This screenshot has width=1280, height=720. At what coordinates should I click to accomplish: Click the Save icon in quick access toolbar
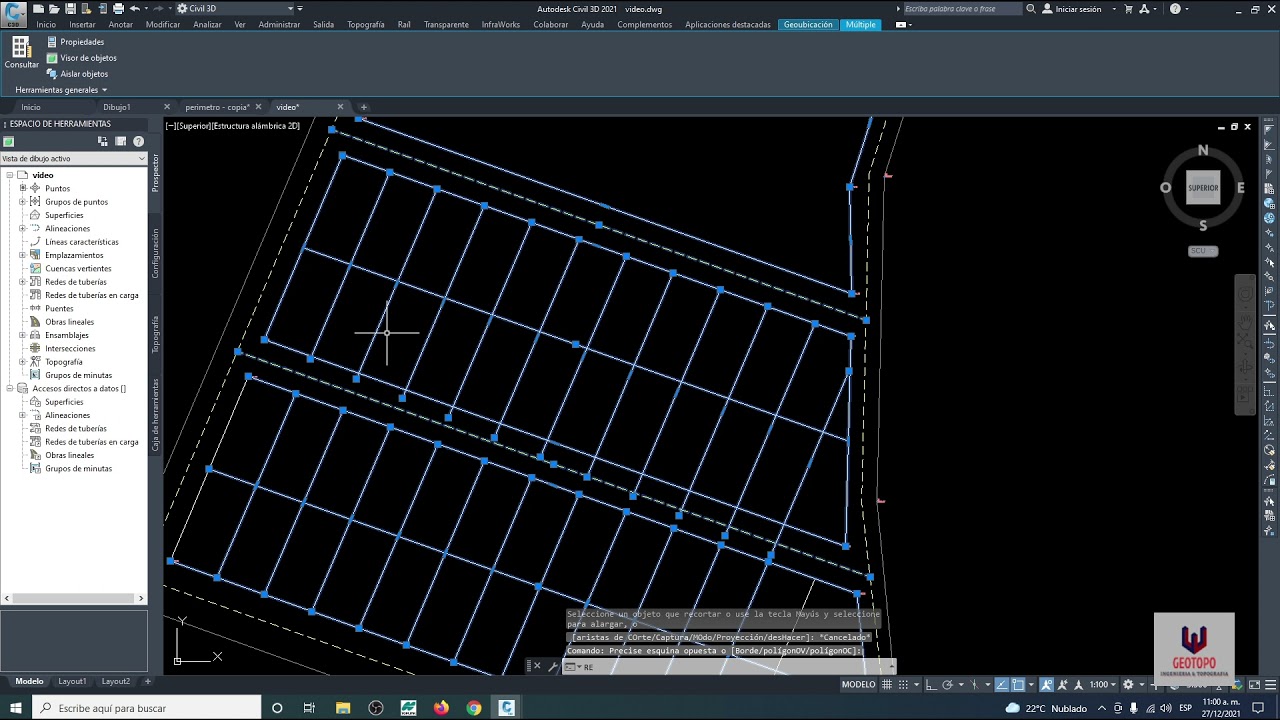coord(71,9)
